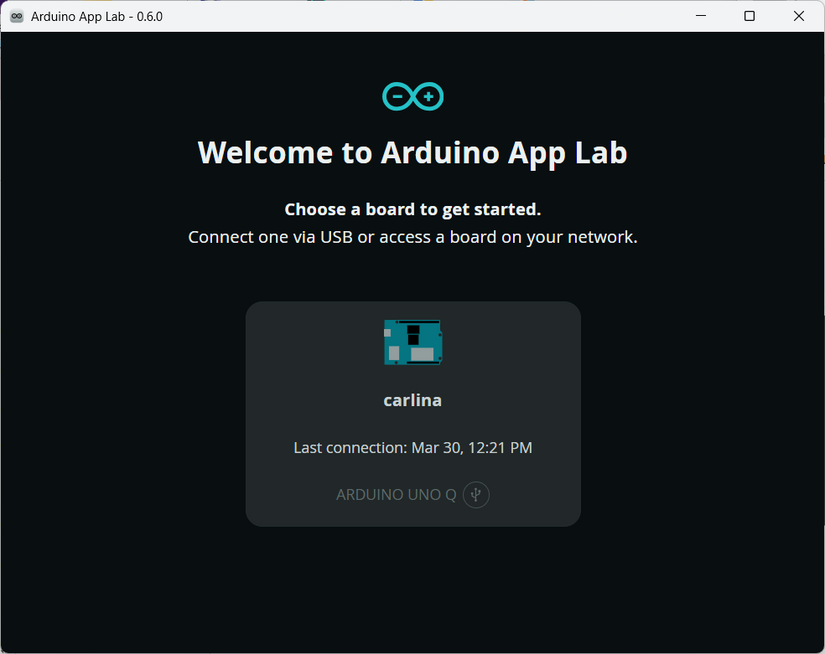Click the USB connection icon on the board card
Viewport: 825px width, 654px height.
coord(476,495)
